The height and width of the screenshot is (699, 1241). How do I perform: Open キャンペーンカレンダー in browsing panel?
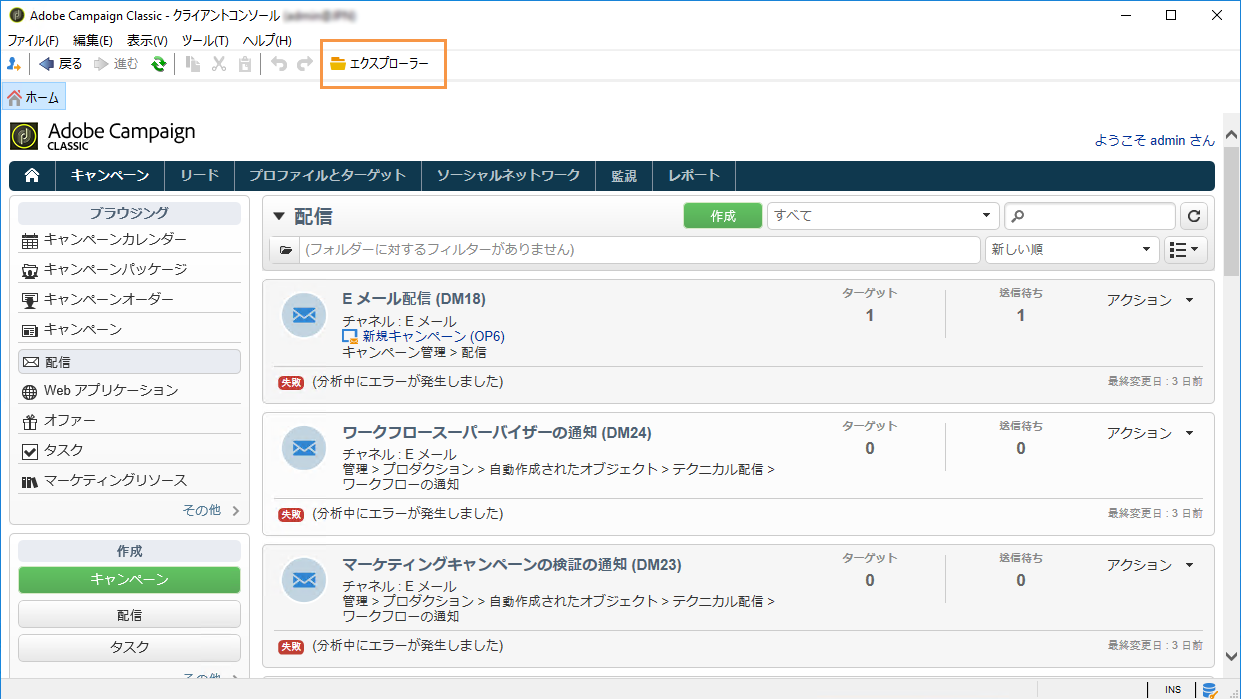coord(129,239)
